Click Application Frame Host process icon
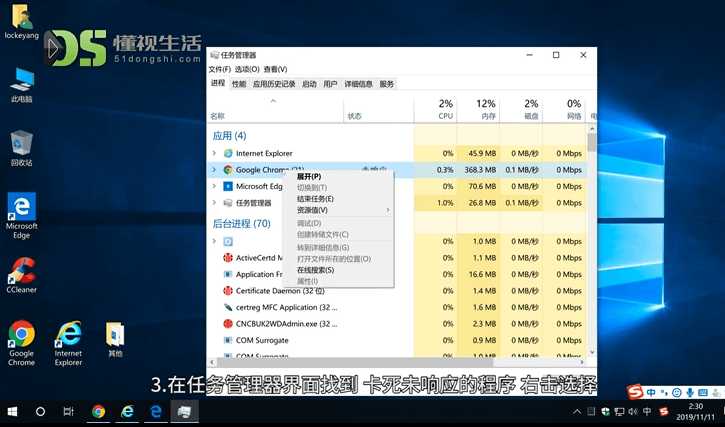Image resolution: width=725 pixels, height=427 pixels. coord(228,274)
